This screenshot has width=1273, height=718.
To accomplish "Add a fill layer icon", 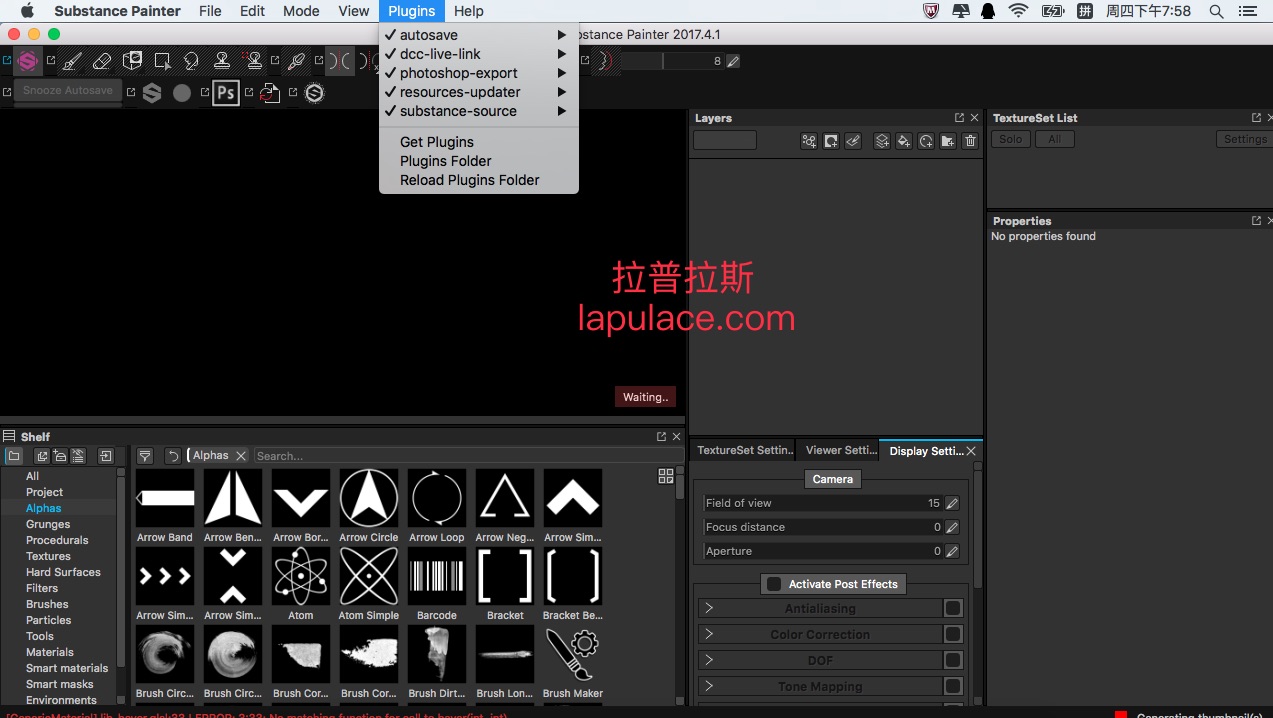I will click(904, 141).
